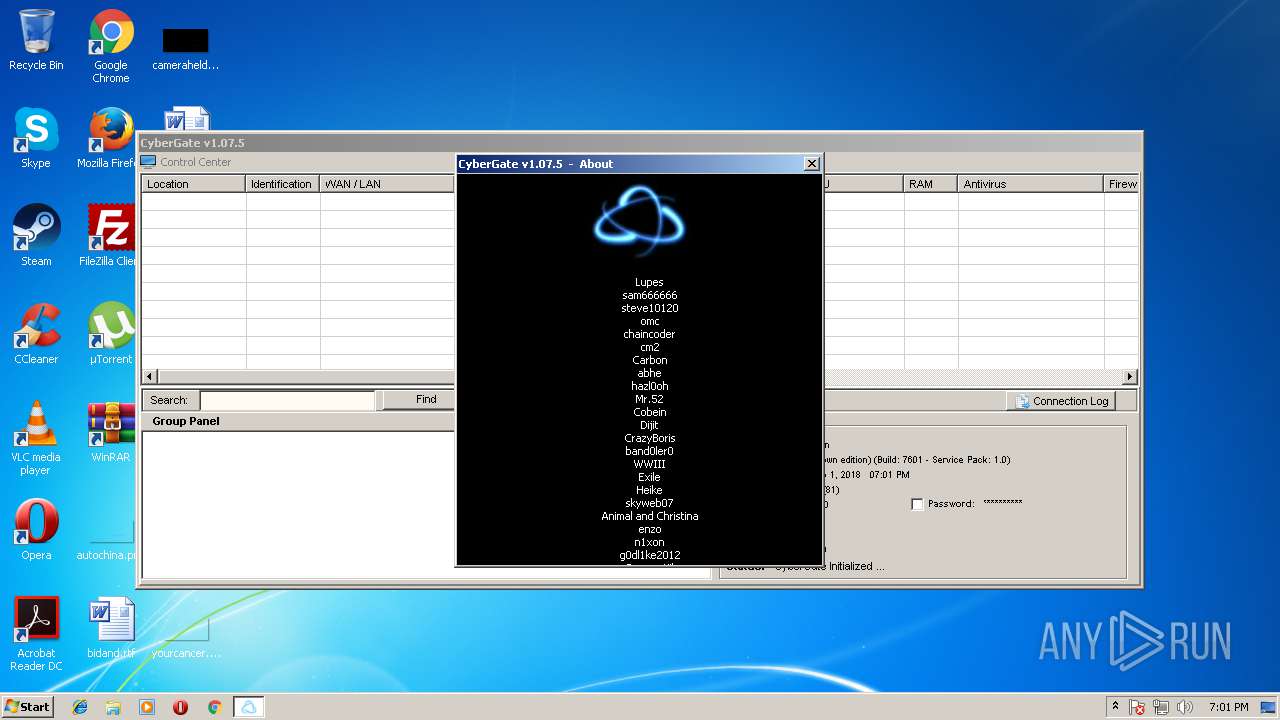Toggle the Password checkbox
The height and width of the screenshot is (720, 1280).
(917, 504)
